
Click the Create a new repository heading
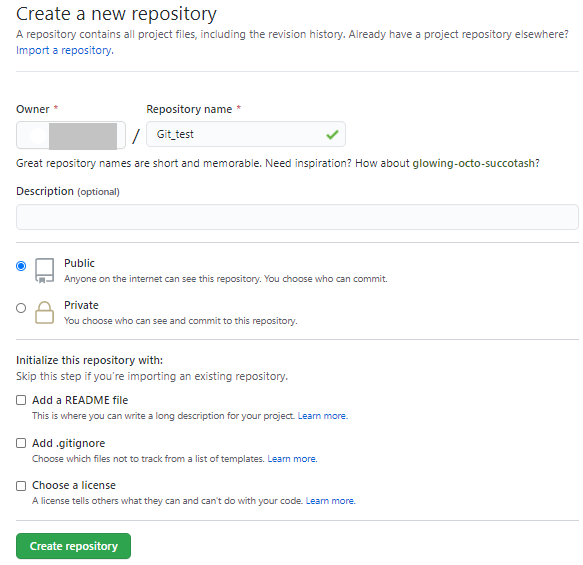point(116,14)
